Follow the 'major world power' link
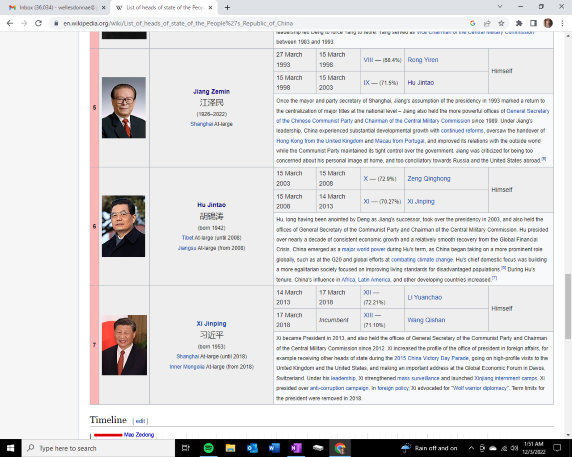This screenshot has width=572, height=457. tap(363, 249)
